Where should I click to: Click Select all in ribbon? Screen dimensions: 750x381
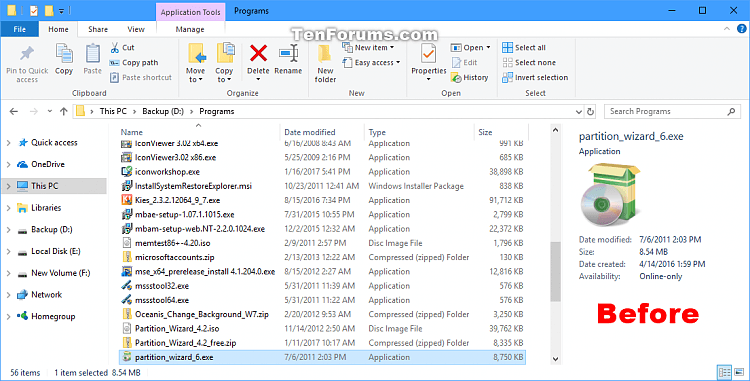click(524, 47)
